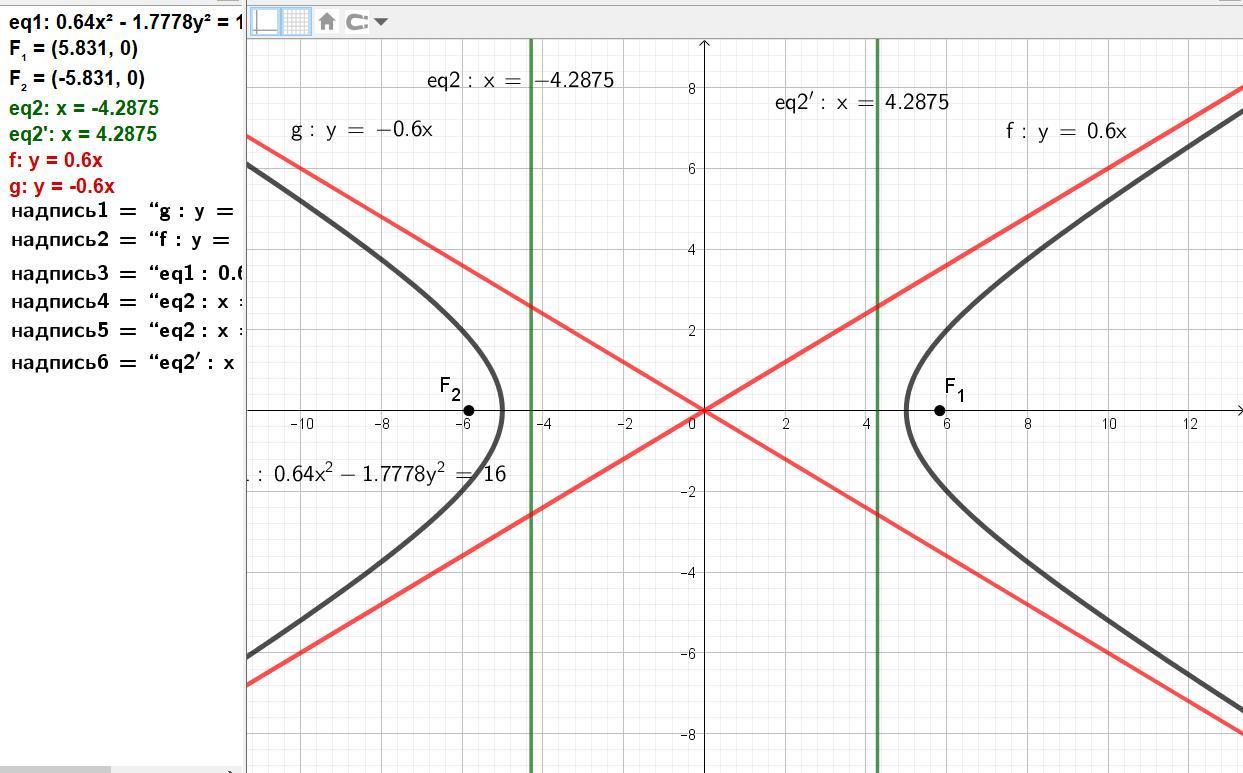The width and height of the screenshot is (1243, 773).
Task: Click the algebra panel horizontal scrollbar
Action: tap(55, 769)
